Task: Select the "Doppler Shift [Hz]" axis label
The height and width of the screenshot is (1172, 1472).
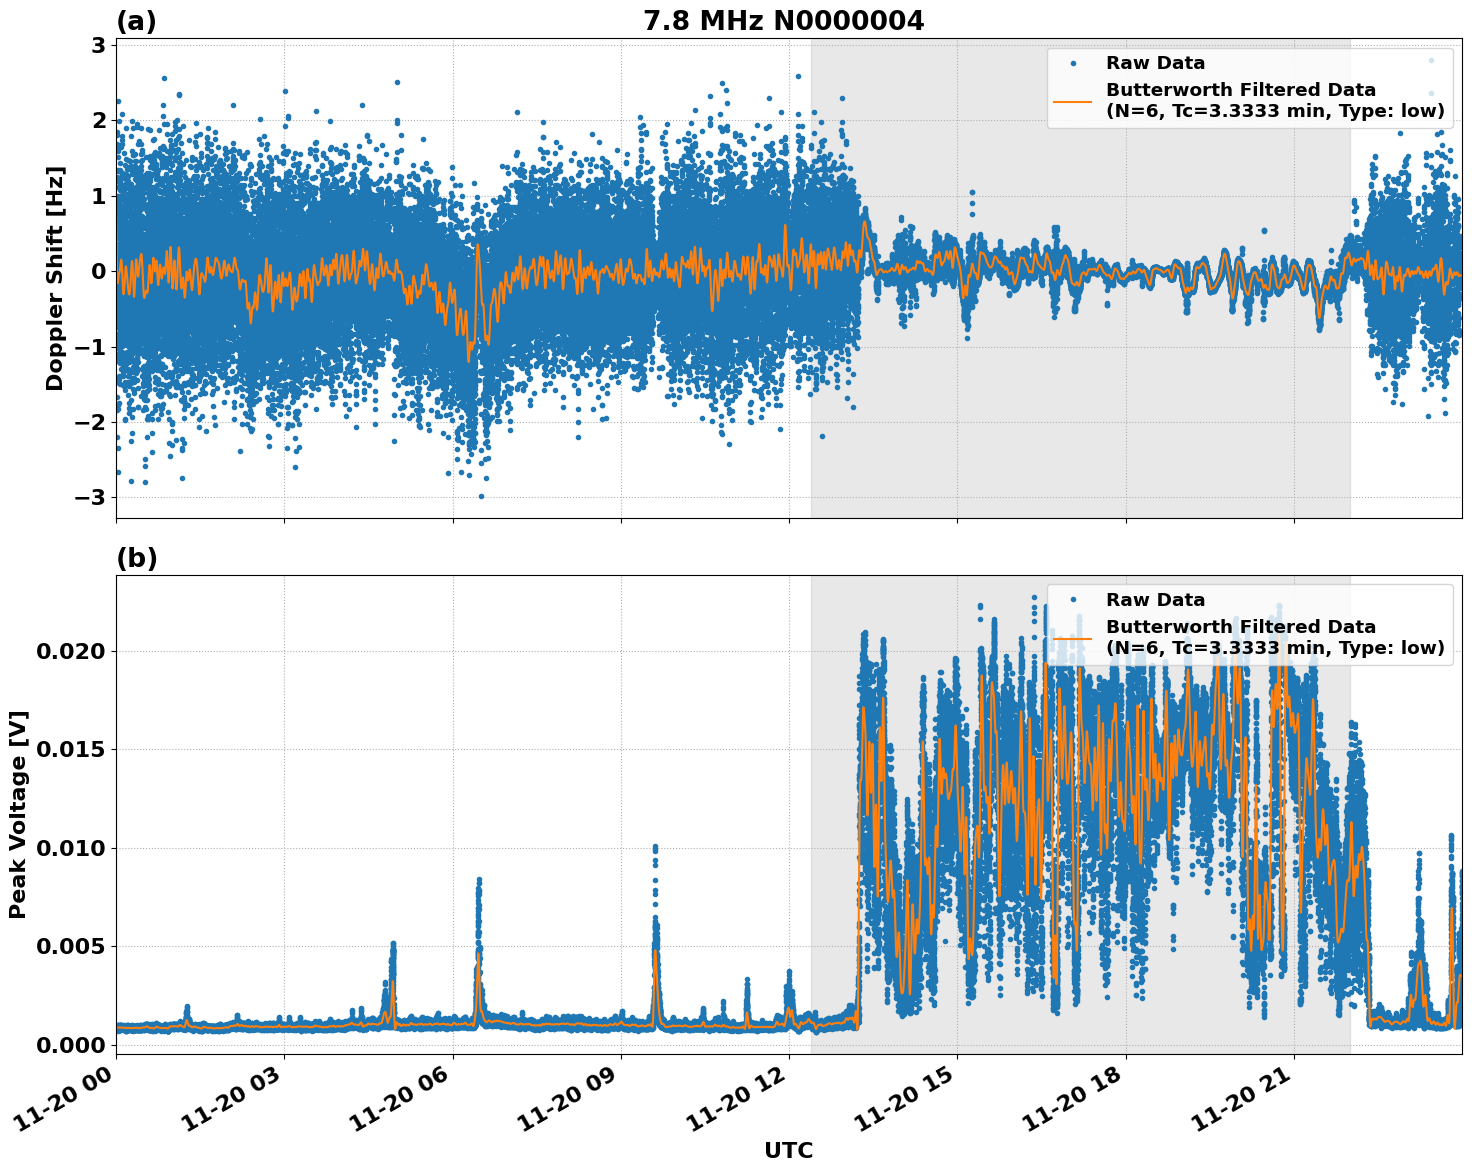Action: click(x=55, y=278)
